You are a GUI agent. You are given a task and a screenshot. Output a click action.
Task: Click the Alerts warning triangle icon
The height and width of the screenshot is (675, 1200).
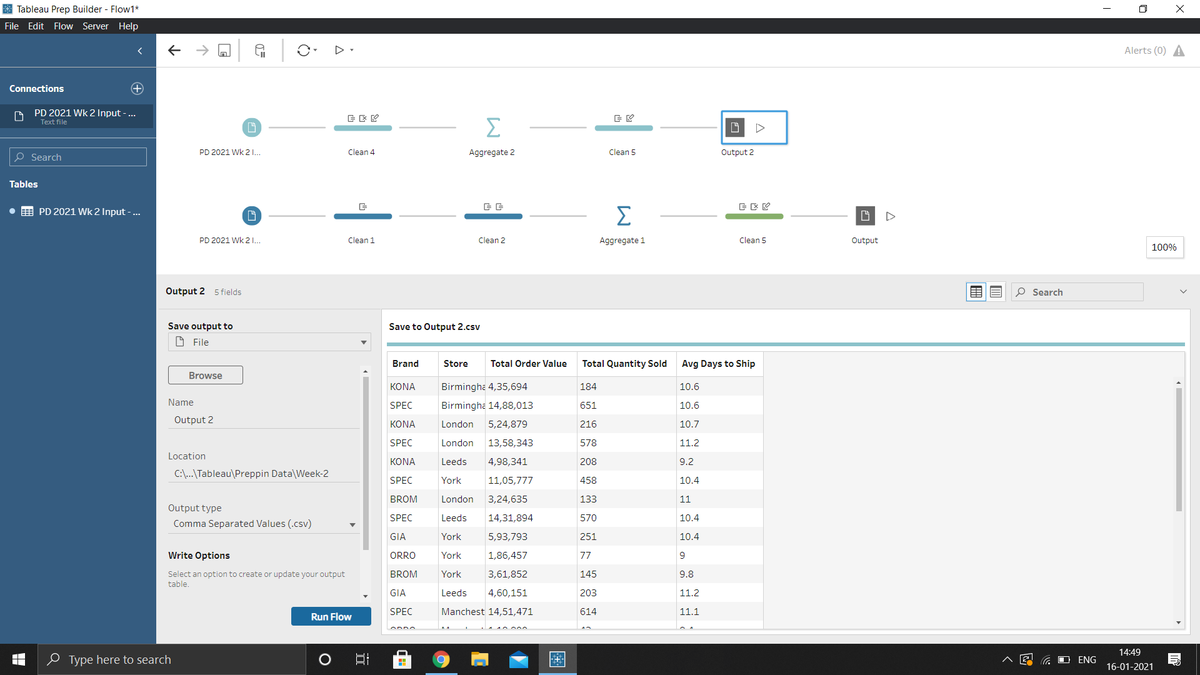[1178, 50]
